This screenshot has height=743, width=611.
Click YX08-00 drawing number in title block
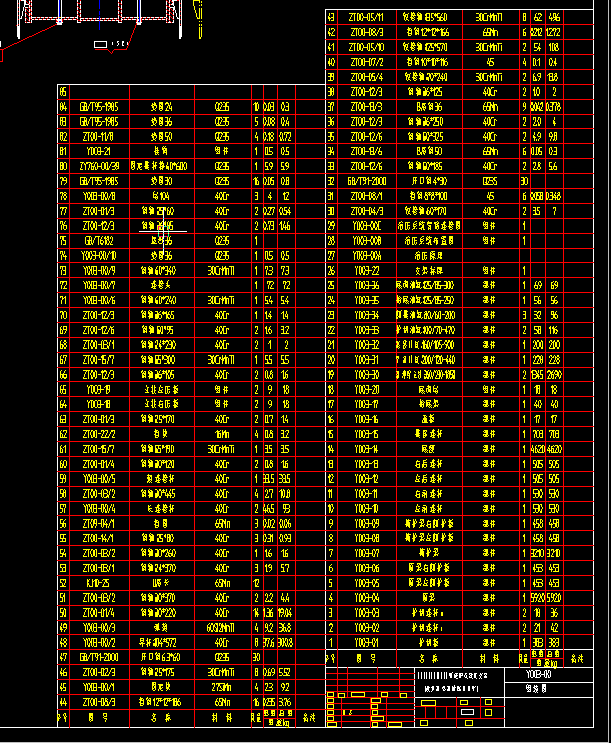pos(538,674)
